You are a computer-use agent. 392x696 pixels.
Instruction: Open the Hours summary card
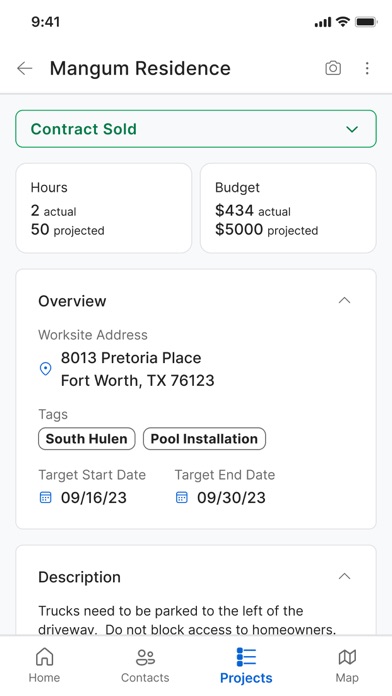click(x=104, y=208)
